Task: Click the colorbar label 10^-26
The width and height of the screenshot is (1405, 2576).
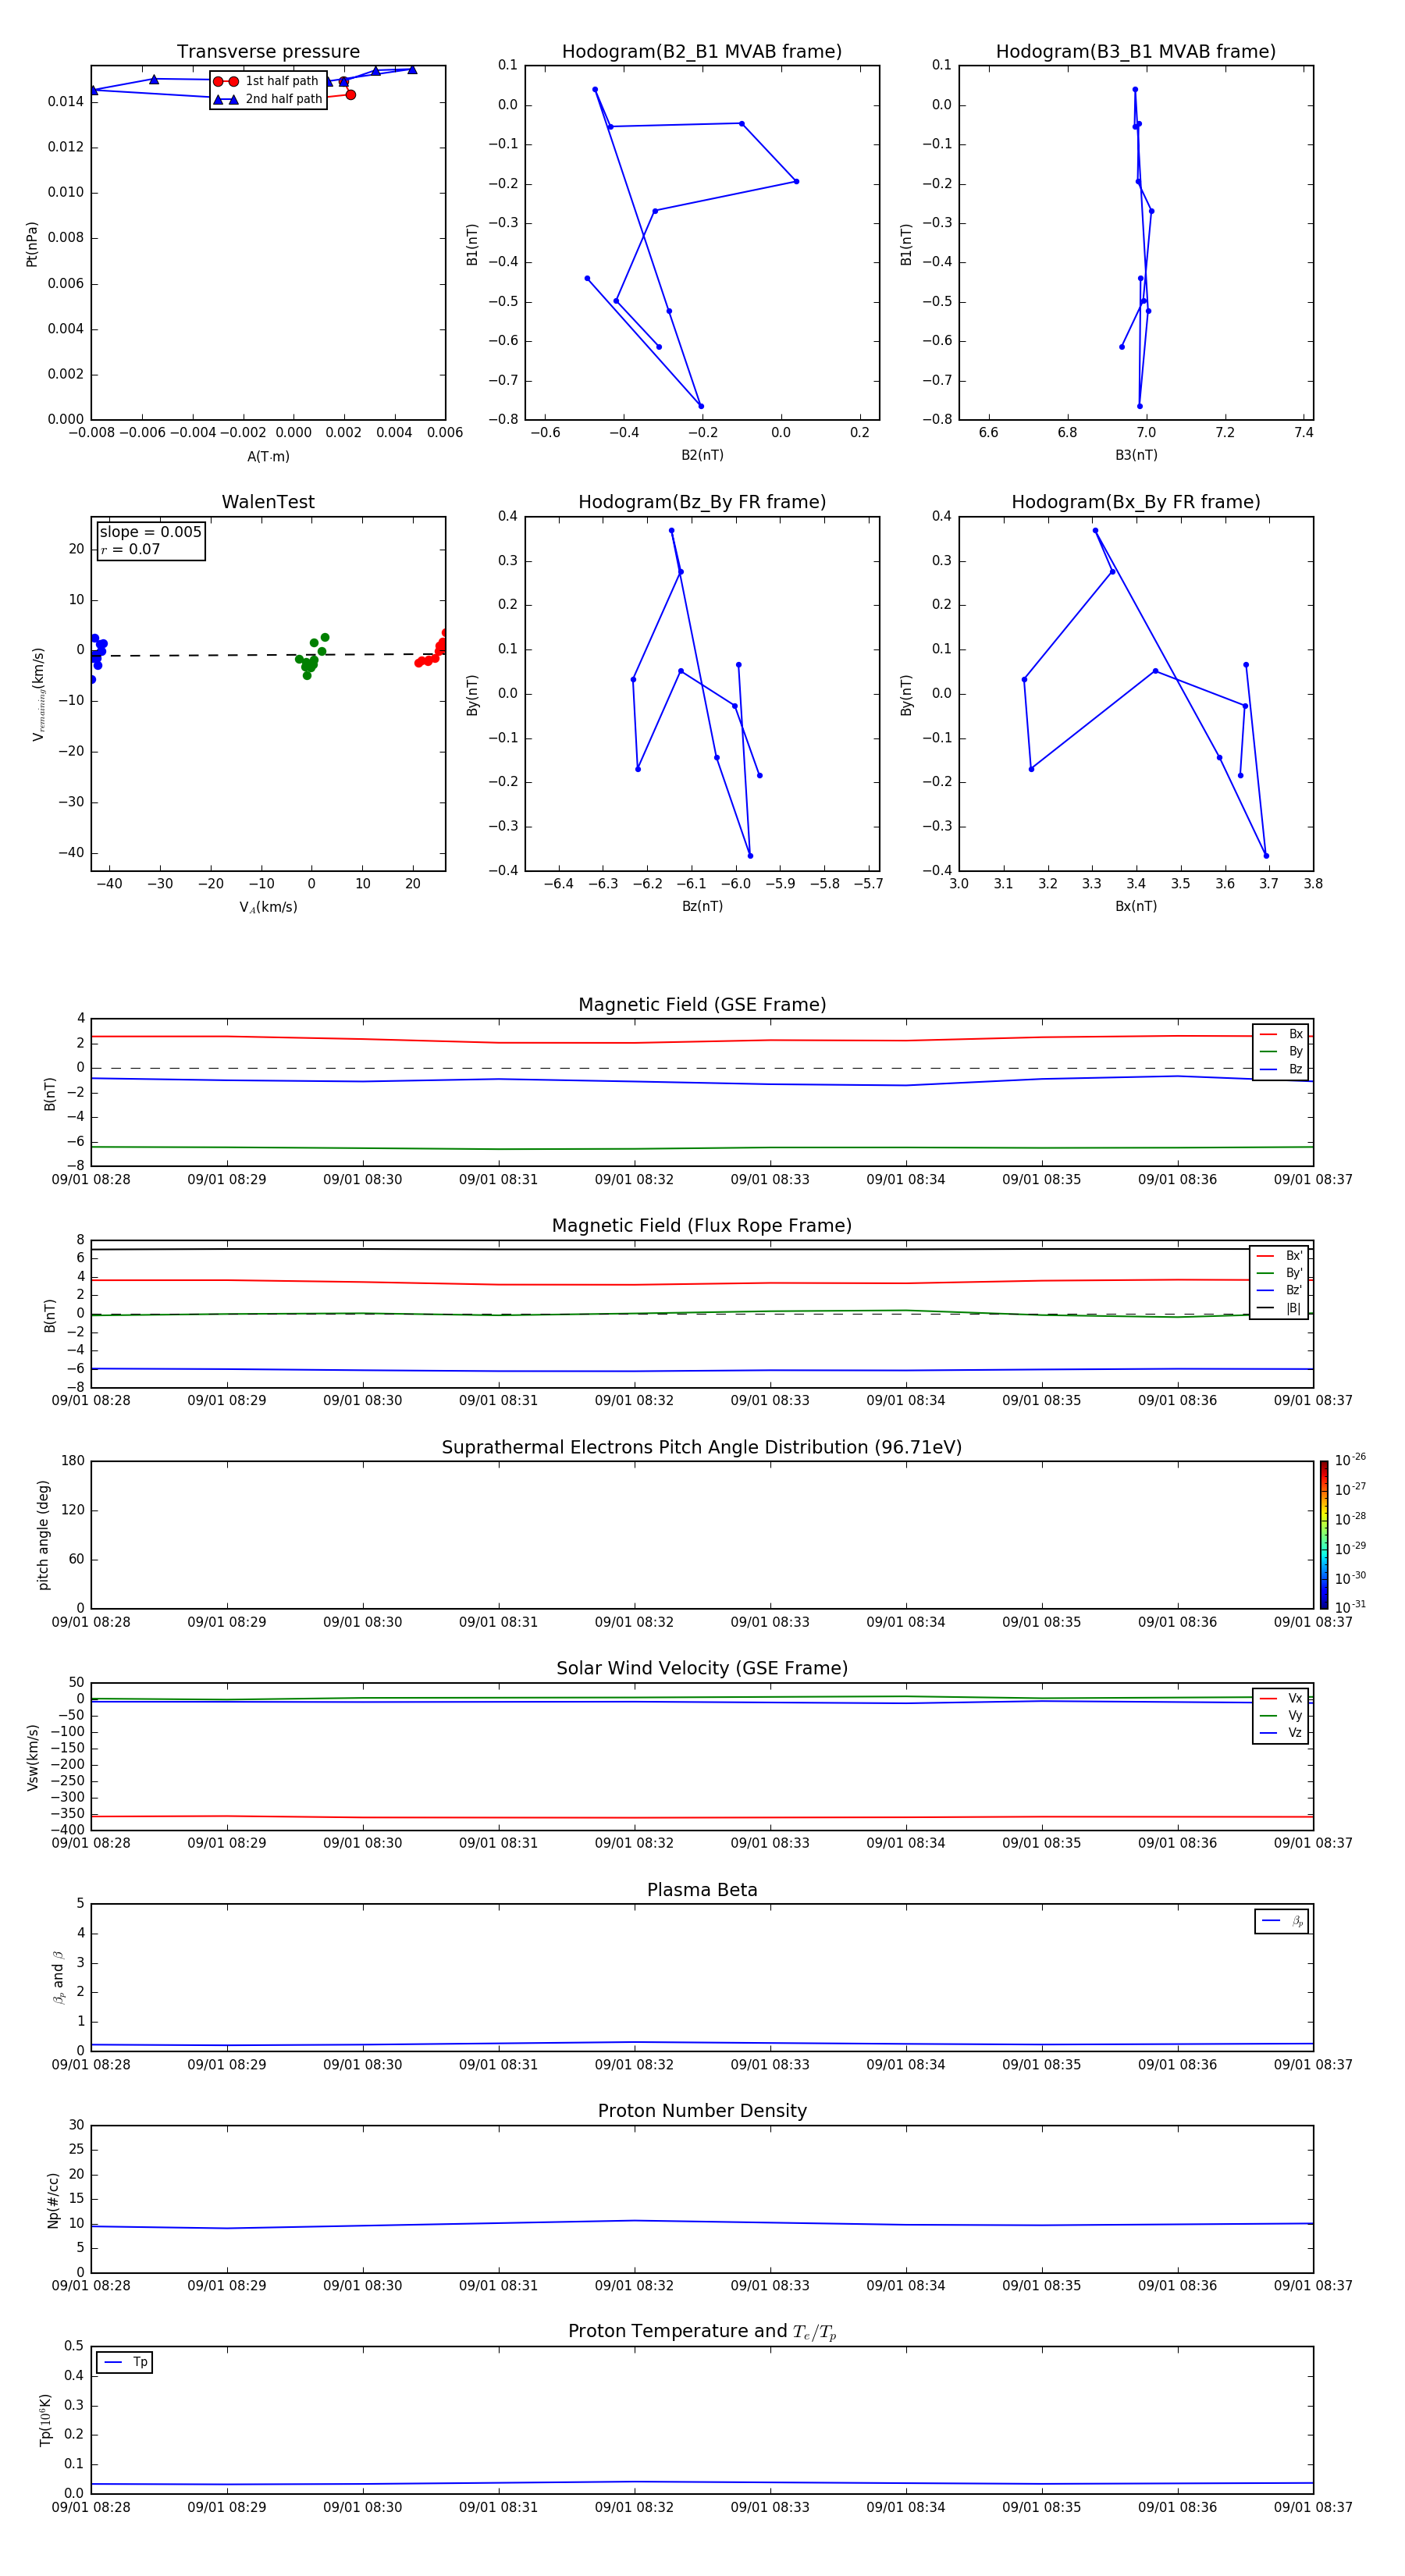Action: tap(1350, 1460)
